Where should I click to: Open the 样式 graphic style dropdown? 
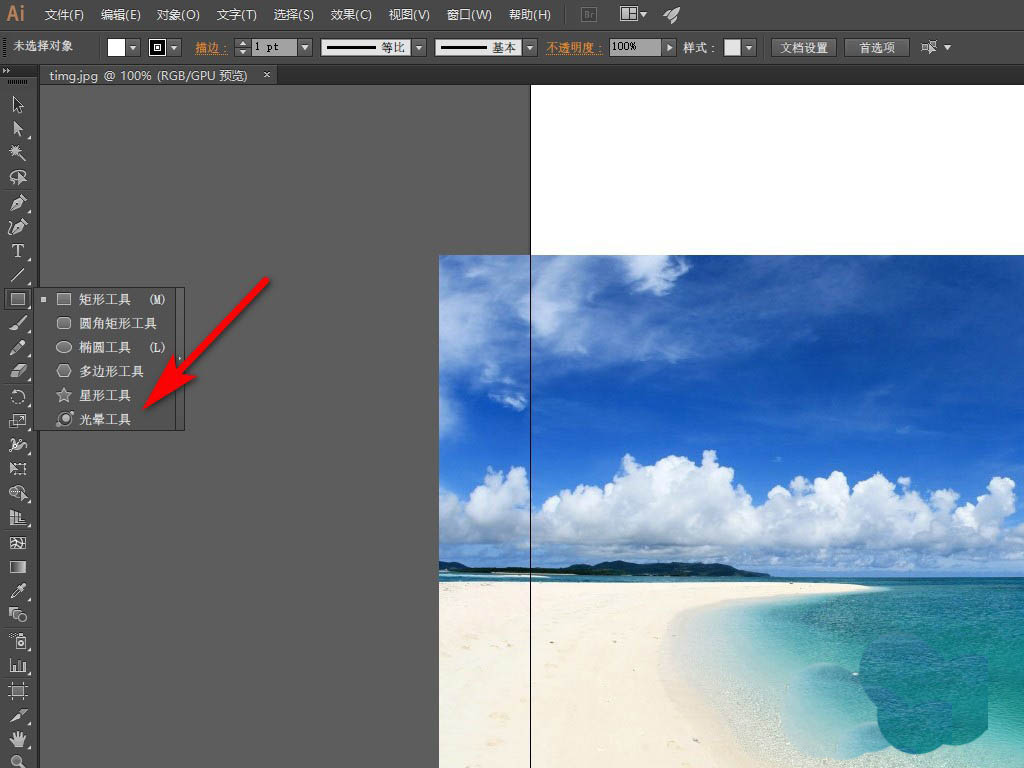(x=749, y=47)
